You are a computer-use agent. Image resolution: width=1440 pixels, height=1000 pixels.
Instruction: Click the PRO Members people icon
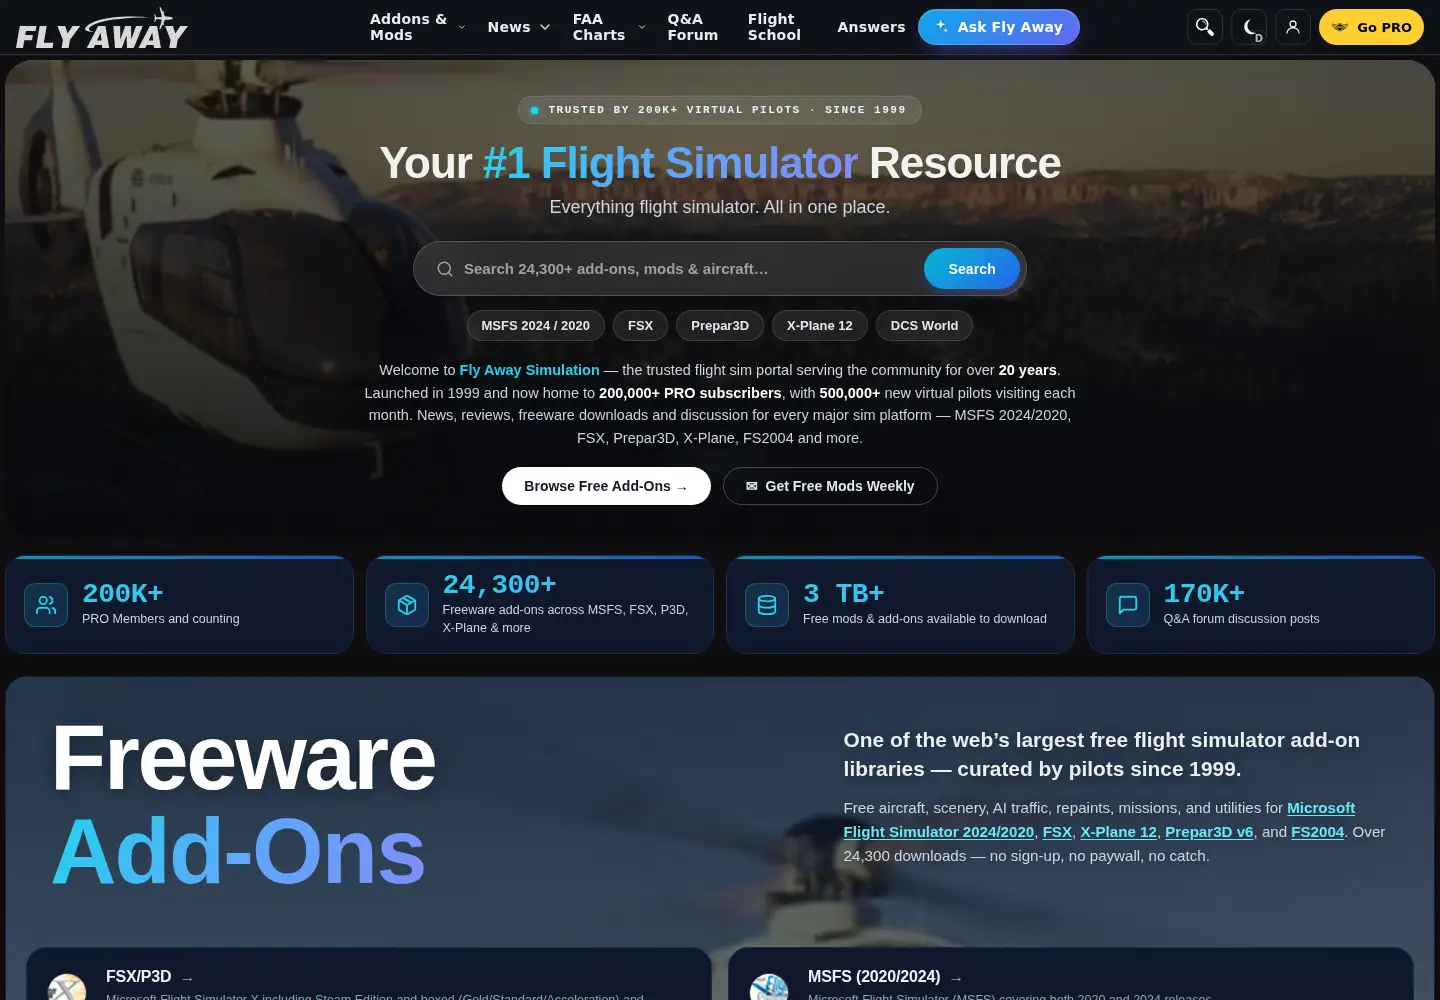pyautogui.click(x=46, y=605)
